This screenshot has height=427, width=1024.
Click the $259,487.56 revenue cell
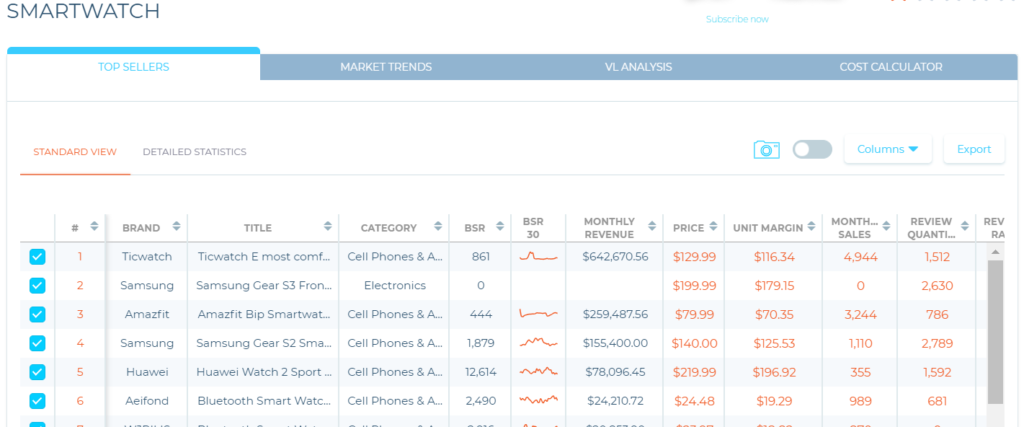615,314
